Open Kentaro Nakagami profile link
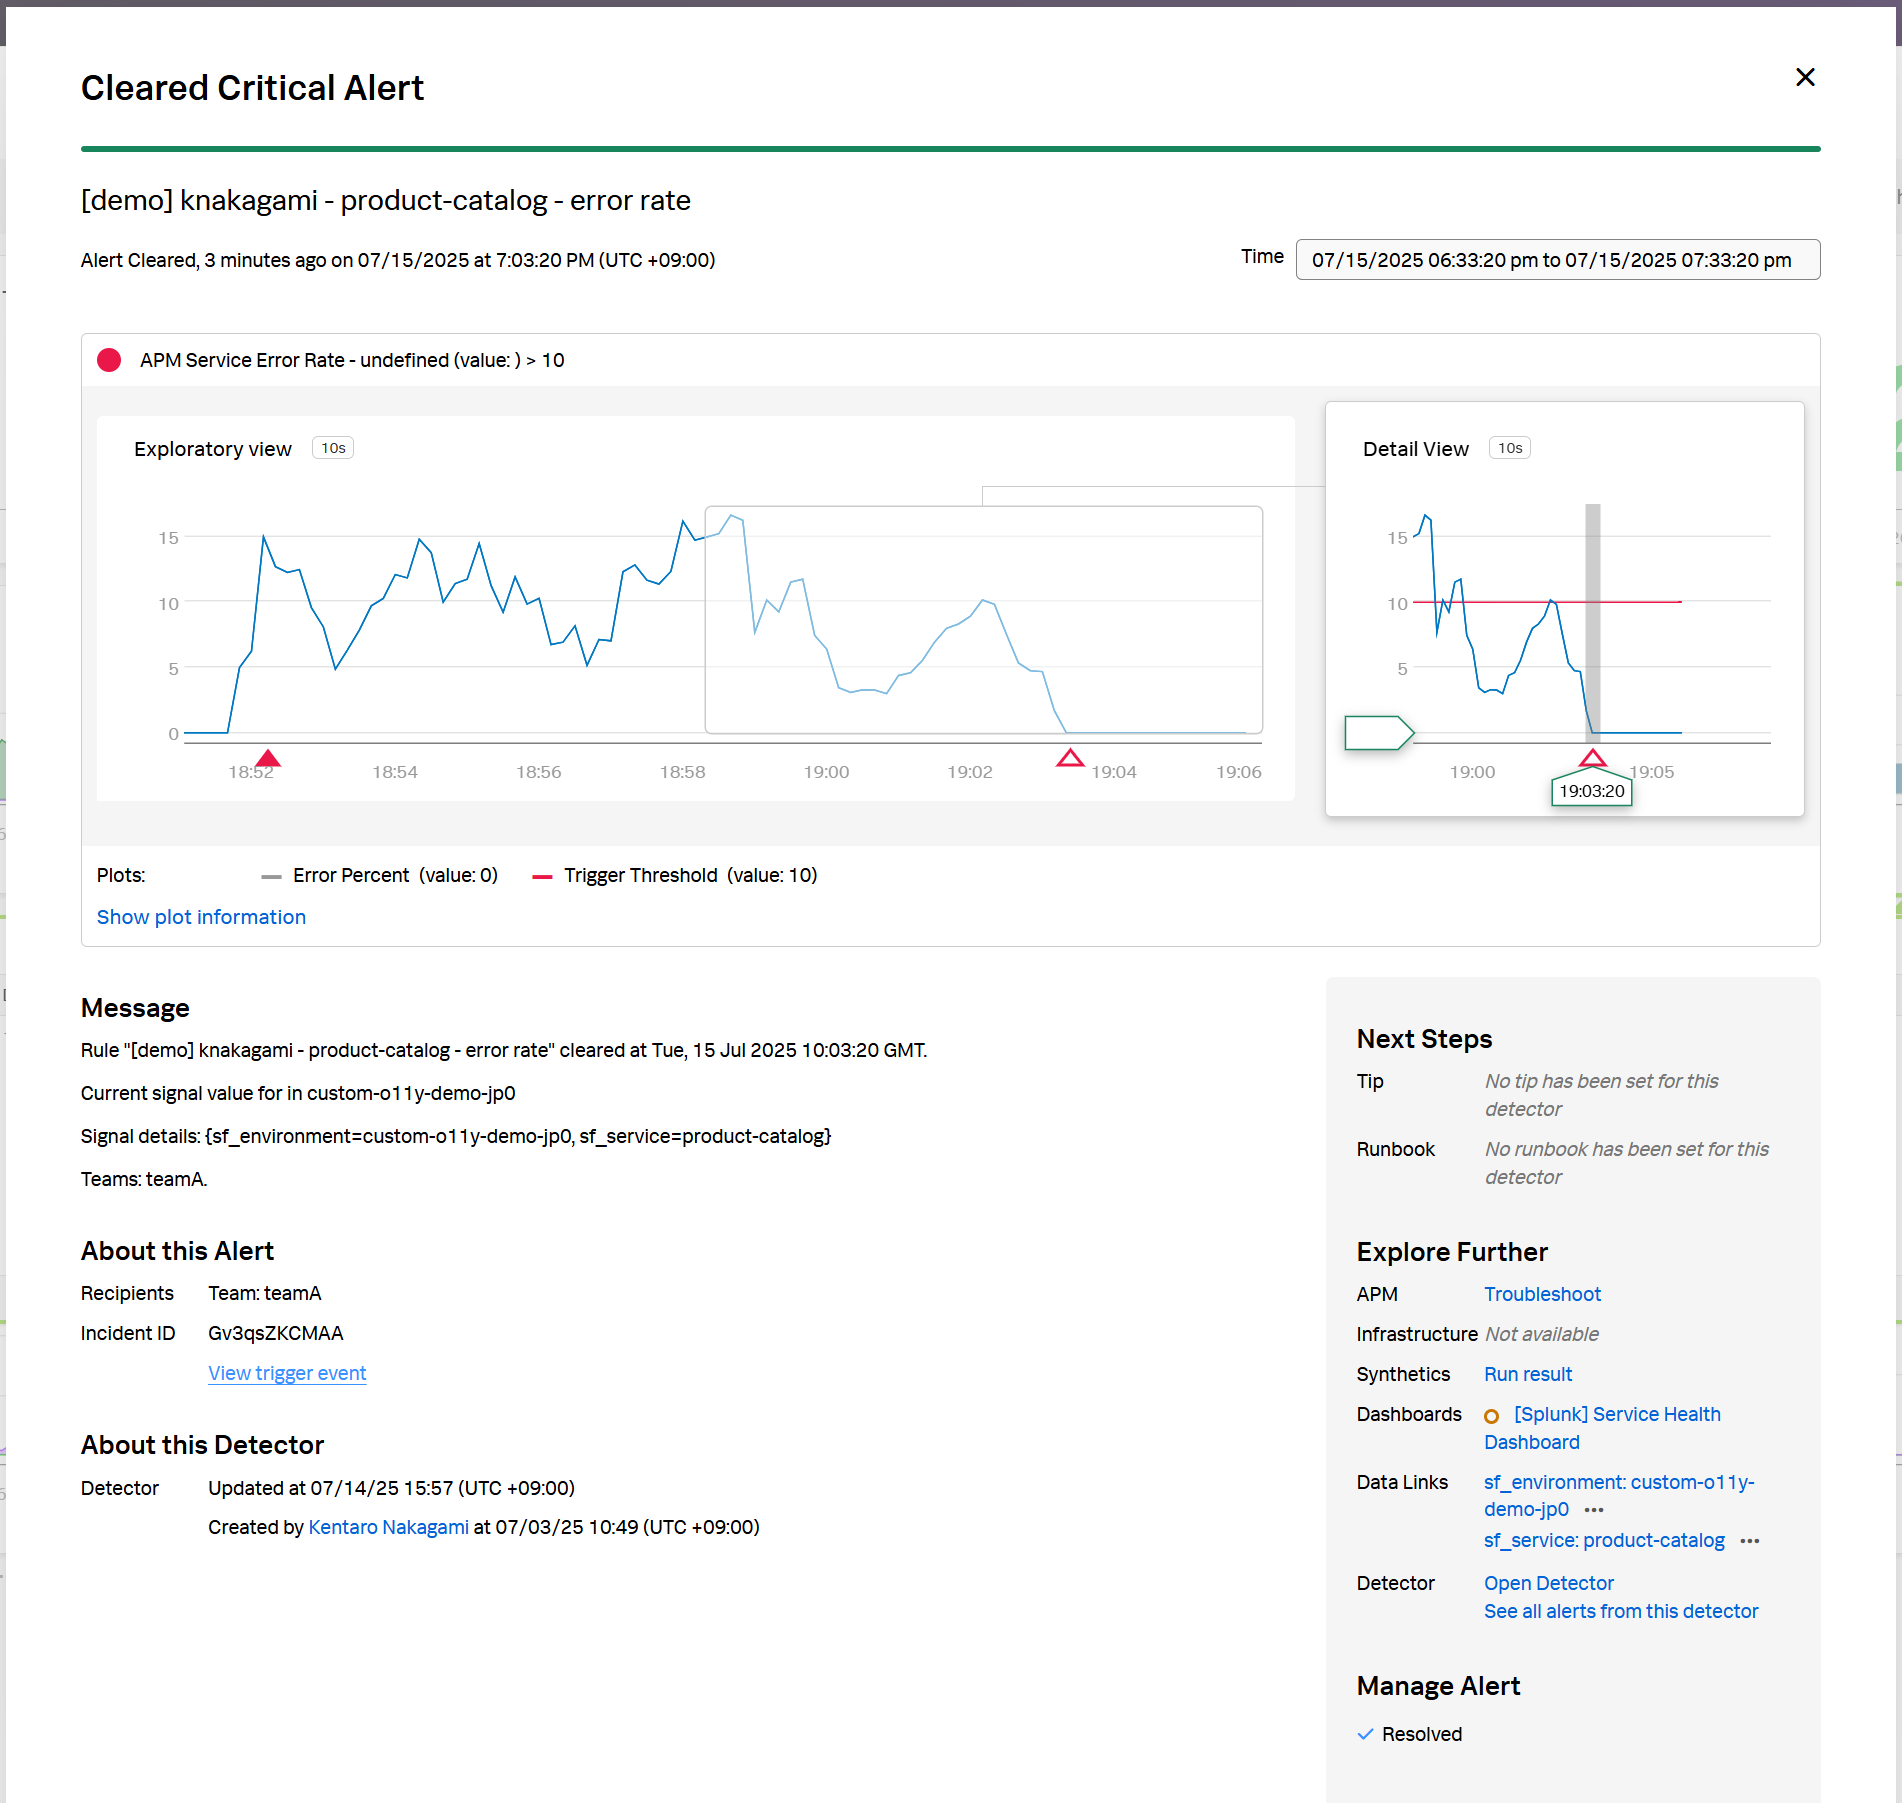 [388, 1527]
